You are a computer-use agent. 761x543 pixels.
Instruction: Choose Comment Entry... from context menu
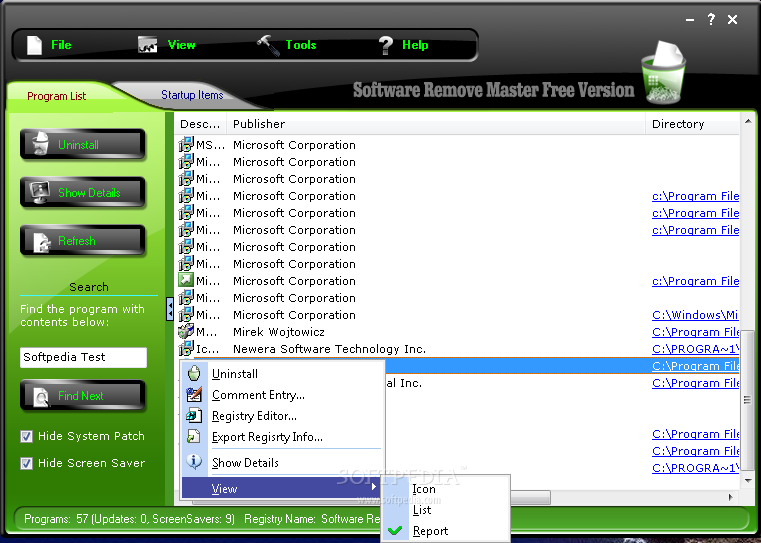[283, 395]
